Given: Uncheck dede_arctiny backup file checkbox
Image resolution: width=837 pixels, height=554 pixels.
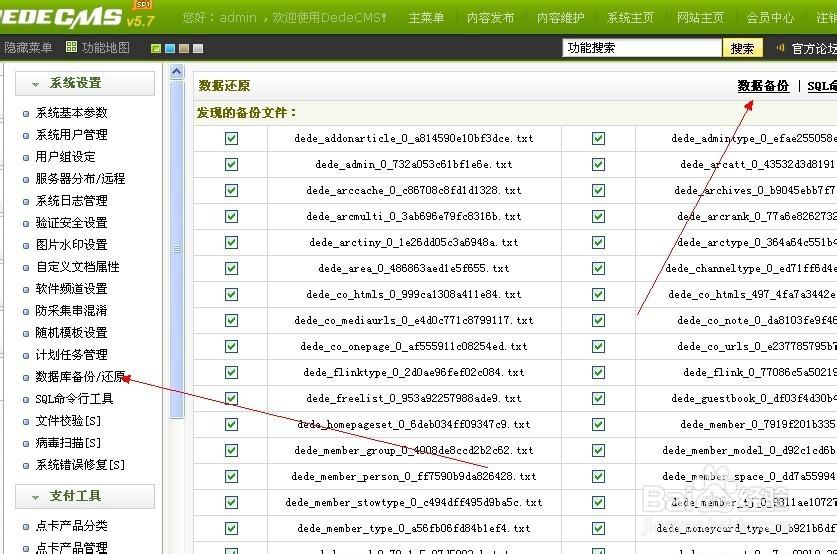Looking at the screenshot, I should click(x=232, y=242).
